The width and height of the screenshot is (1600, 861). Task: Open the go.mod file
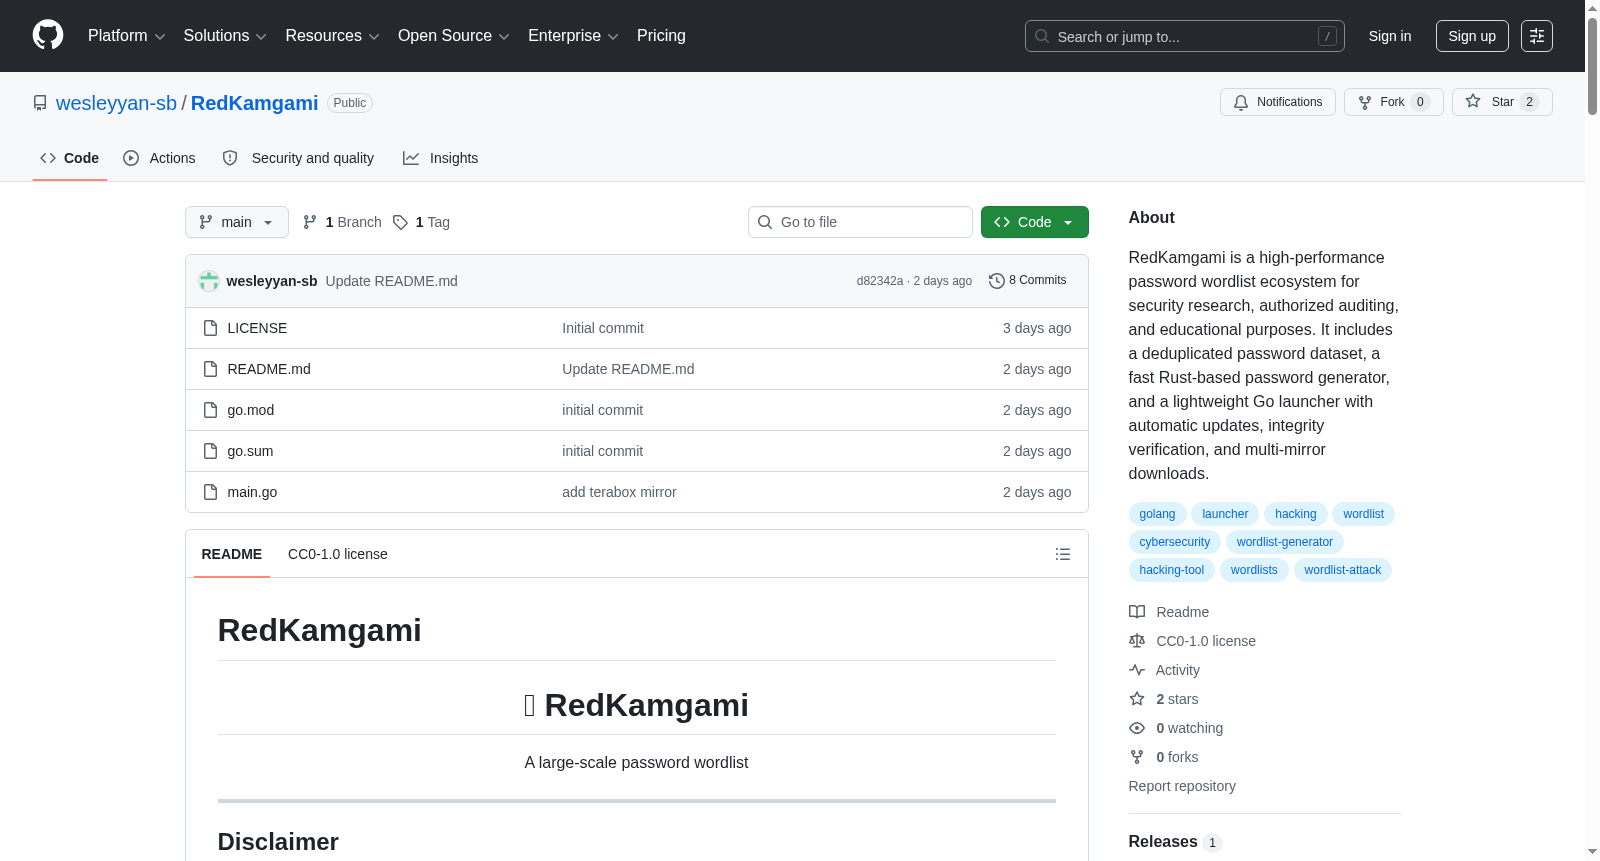pos(250,410)
